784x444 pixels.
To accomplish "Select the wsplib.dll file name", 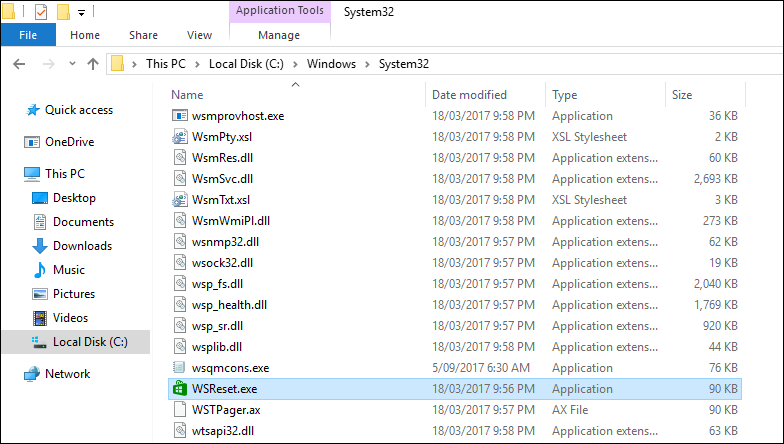I will (217, 347).
